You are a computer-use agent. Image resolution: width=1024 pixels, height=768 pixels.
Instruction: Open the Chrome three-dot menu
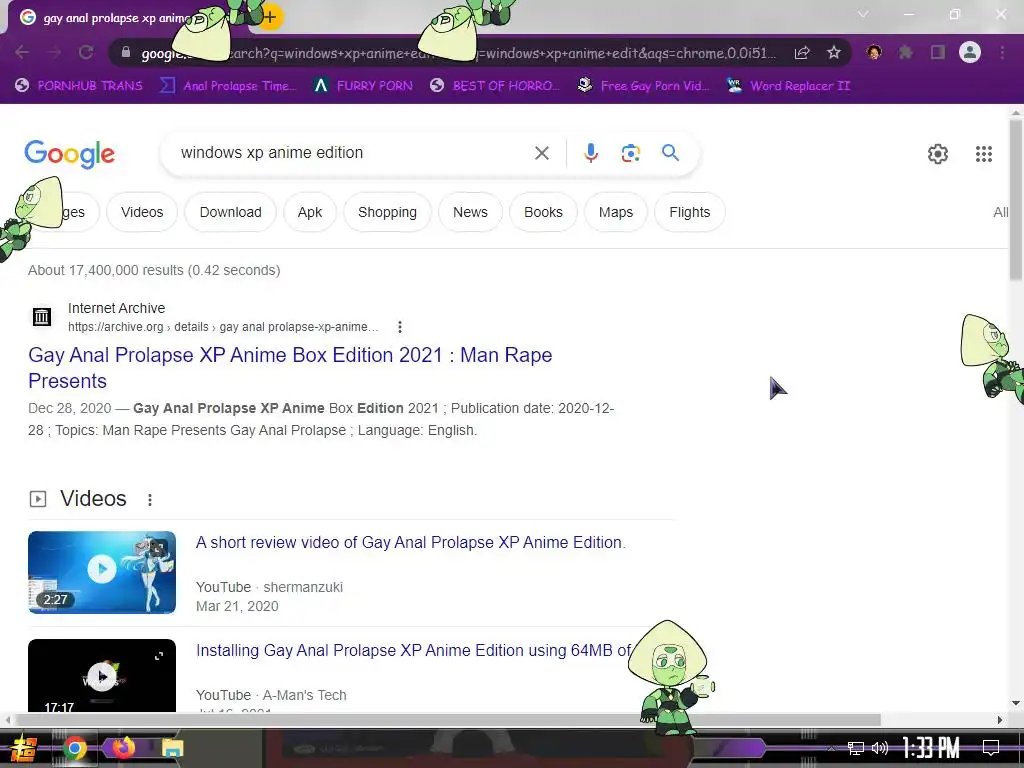click(x=1002, y=52)
